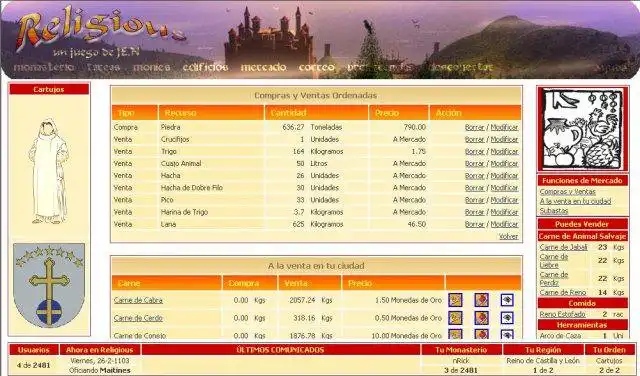
Task: Click the Cantidad column header
Action: pyautogui.click(x=316, y=113)
